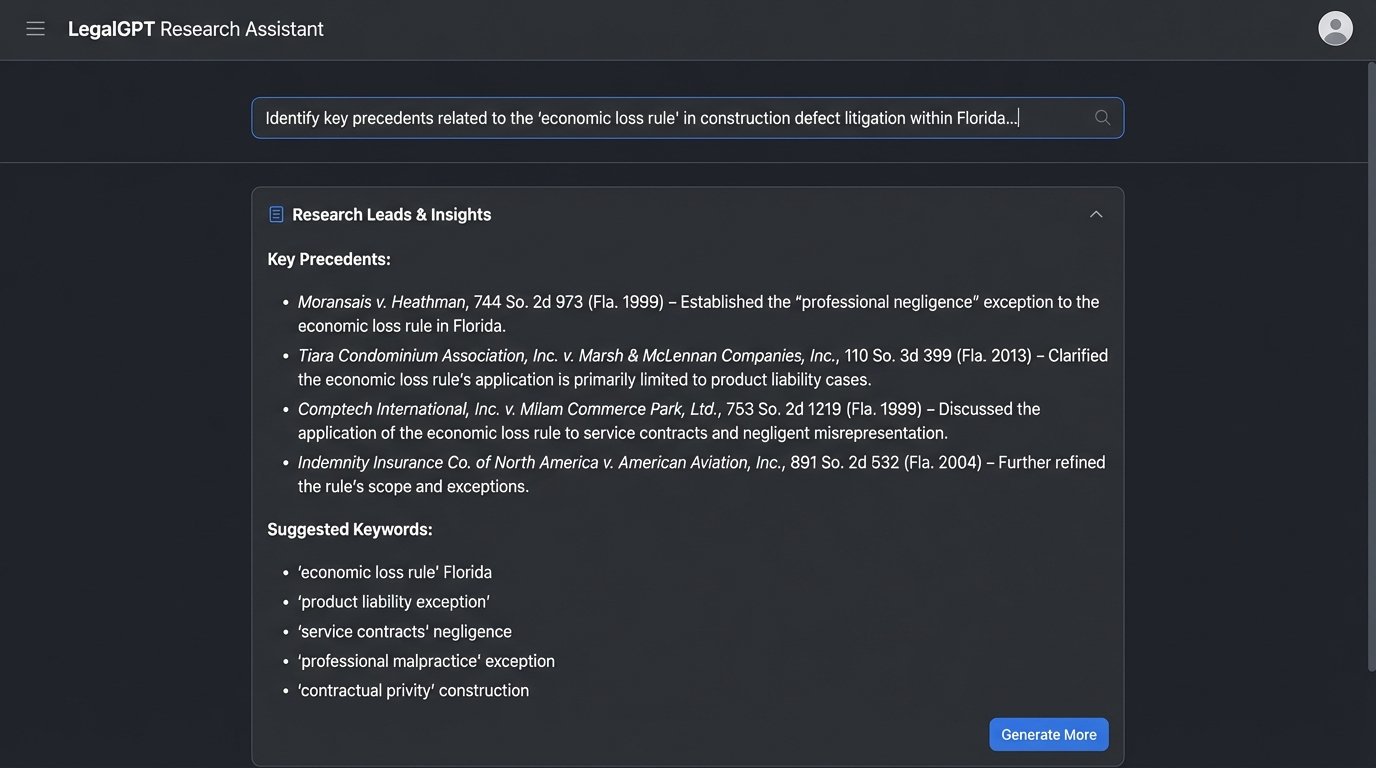Click the 'contractual privity' construction keyword
The height and width of the screenshot is (768, 1376).
413,688
